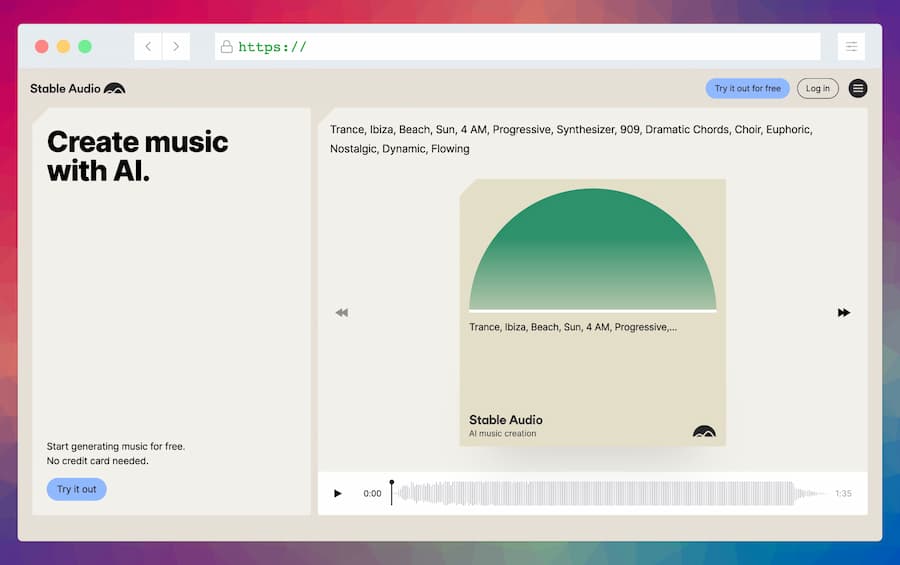Open the hamburger menu in site header
Image resolution: width=900 pixels, height=565 pixels.
858,88
